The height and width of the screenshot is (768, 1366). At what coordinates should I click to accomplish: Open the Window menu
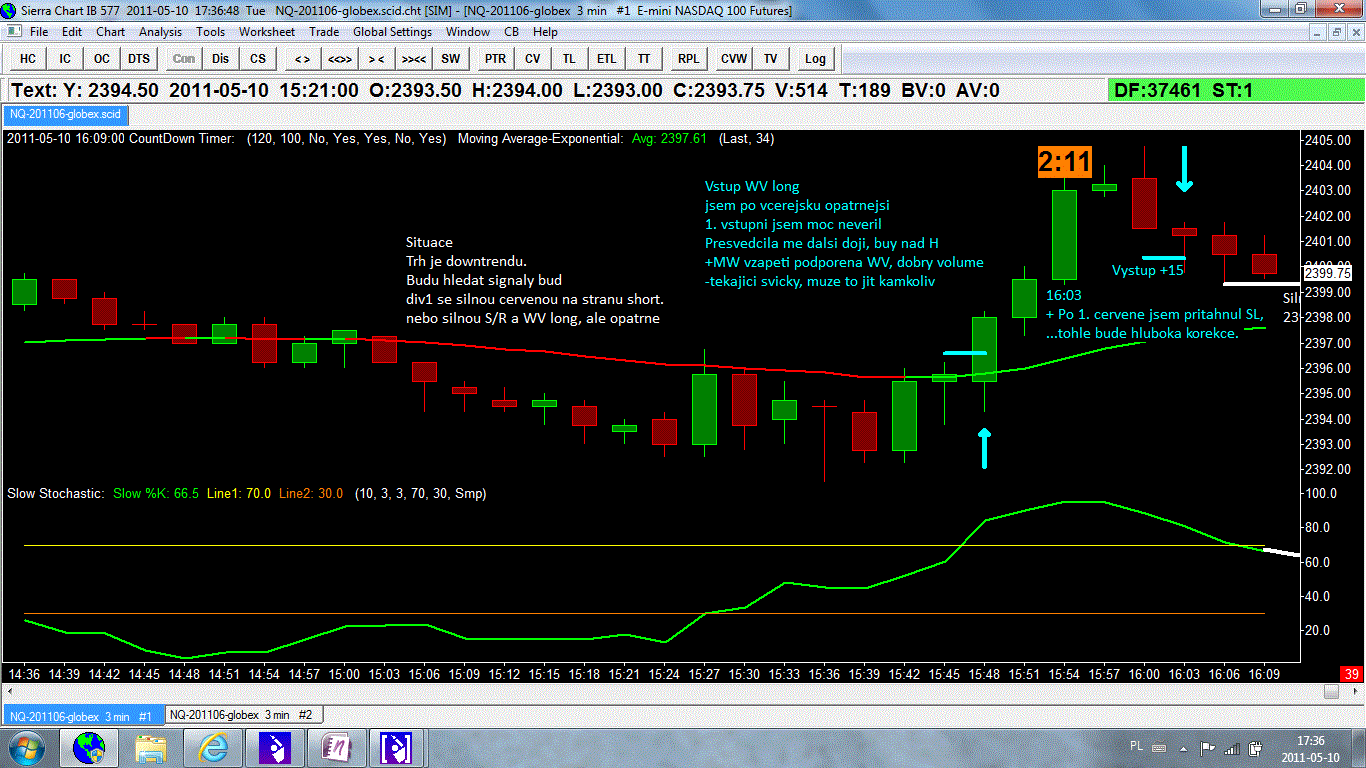click(x=467, y=32)
